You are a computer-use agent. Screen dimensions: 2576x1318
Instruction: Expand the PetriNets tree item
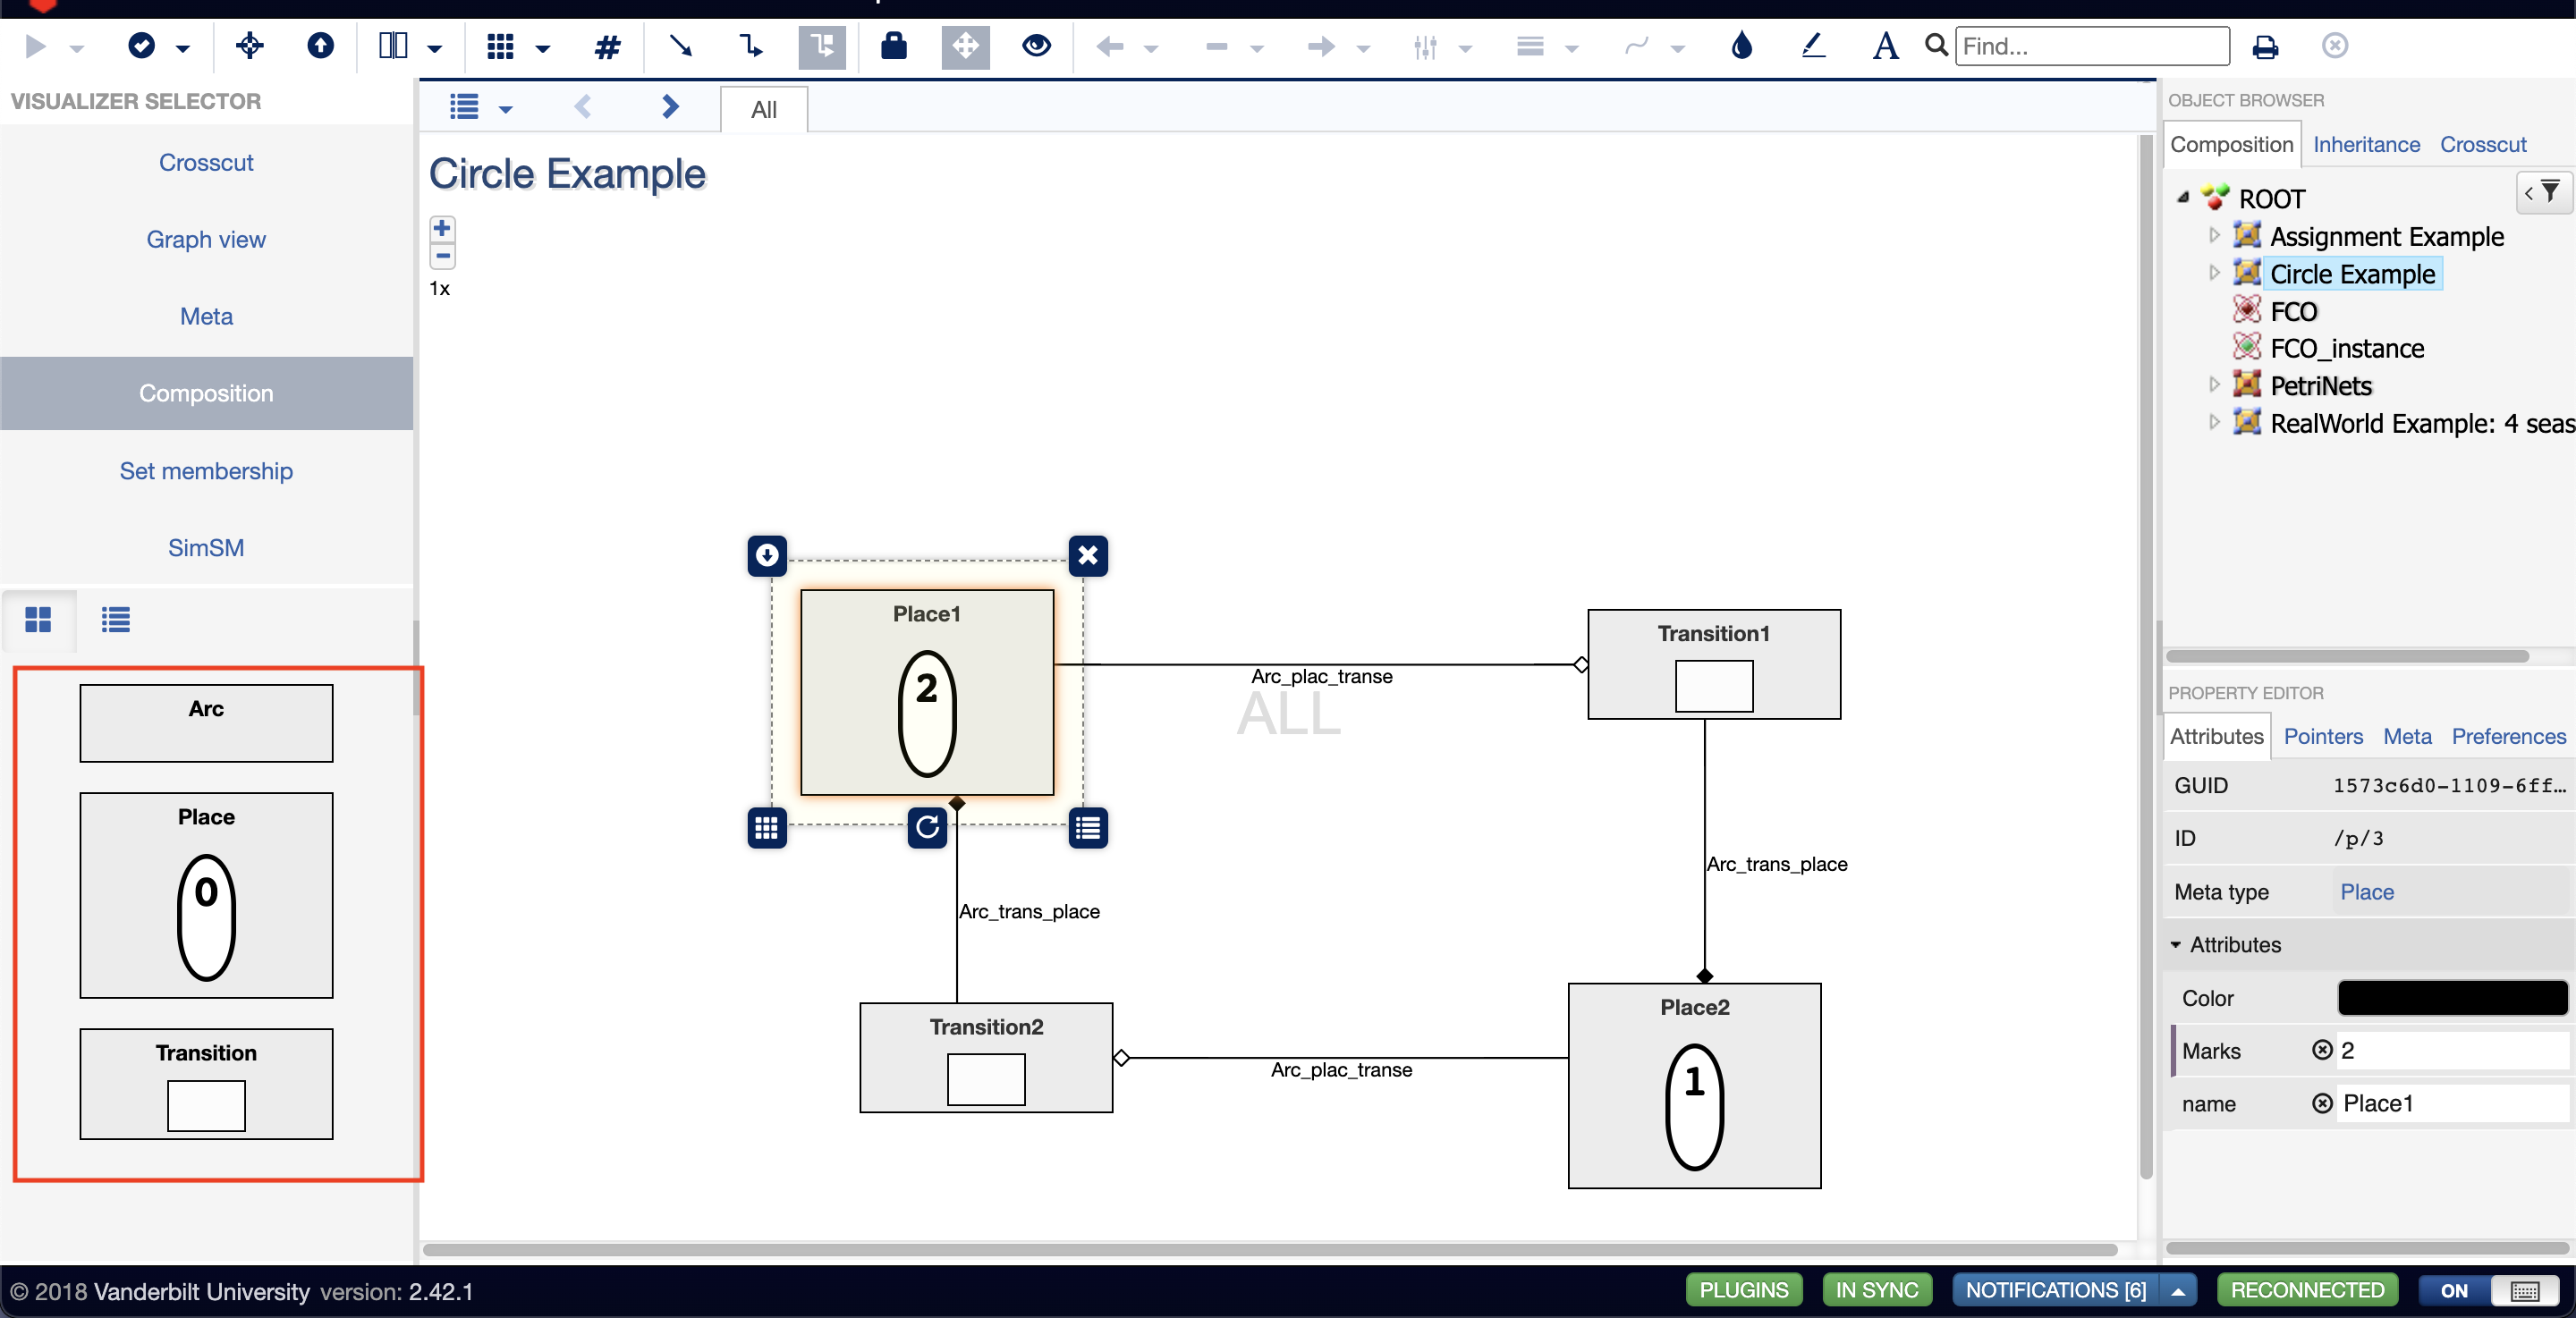pos(2215,384)
